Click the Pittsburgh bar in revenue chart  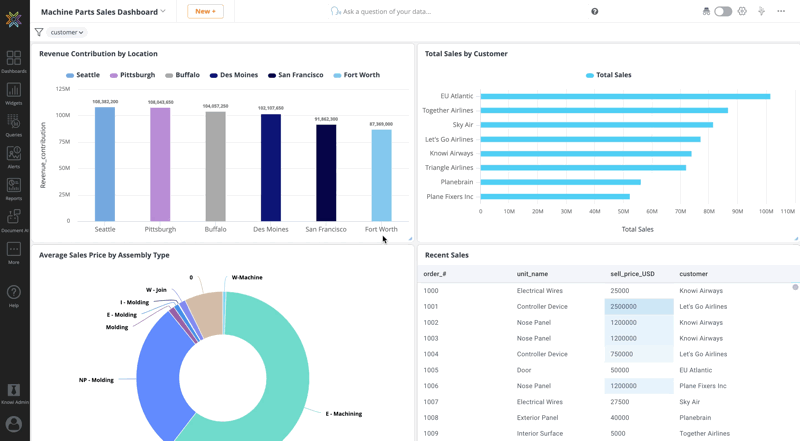(x=160, y=164)
